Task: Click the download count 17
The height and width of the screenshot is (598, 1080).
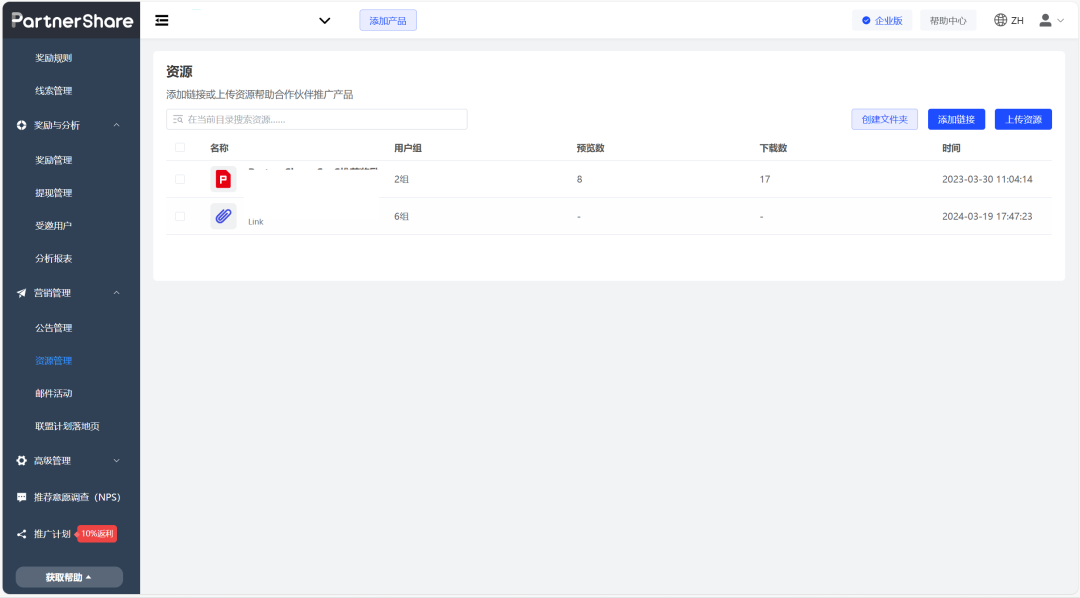Action: [765, 179]
